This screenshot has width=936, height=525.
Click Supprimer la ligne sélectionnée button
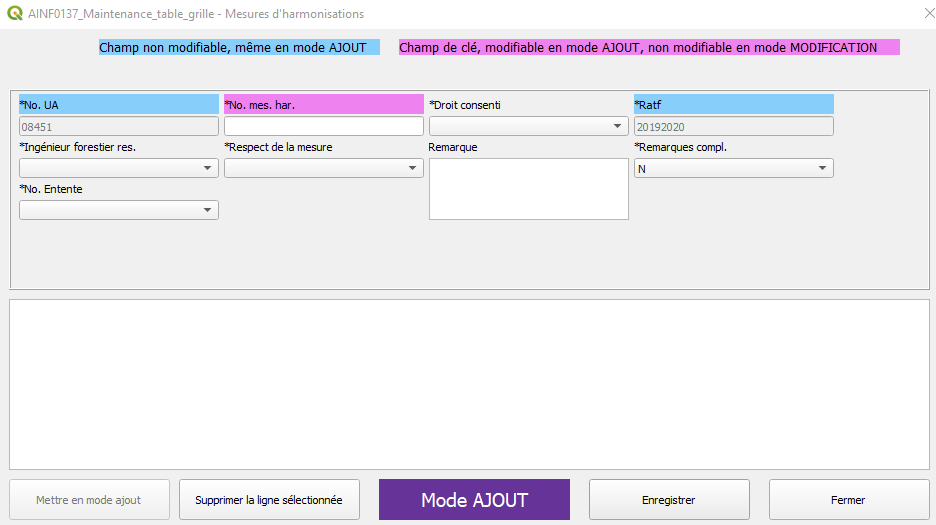(x=269, y=500)
